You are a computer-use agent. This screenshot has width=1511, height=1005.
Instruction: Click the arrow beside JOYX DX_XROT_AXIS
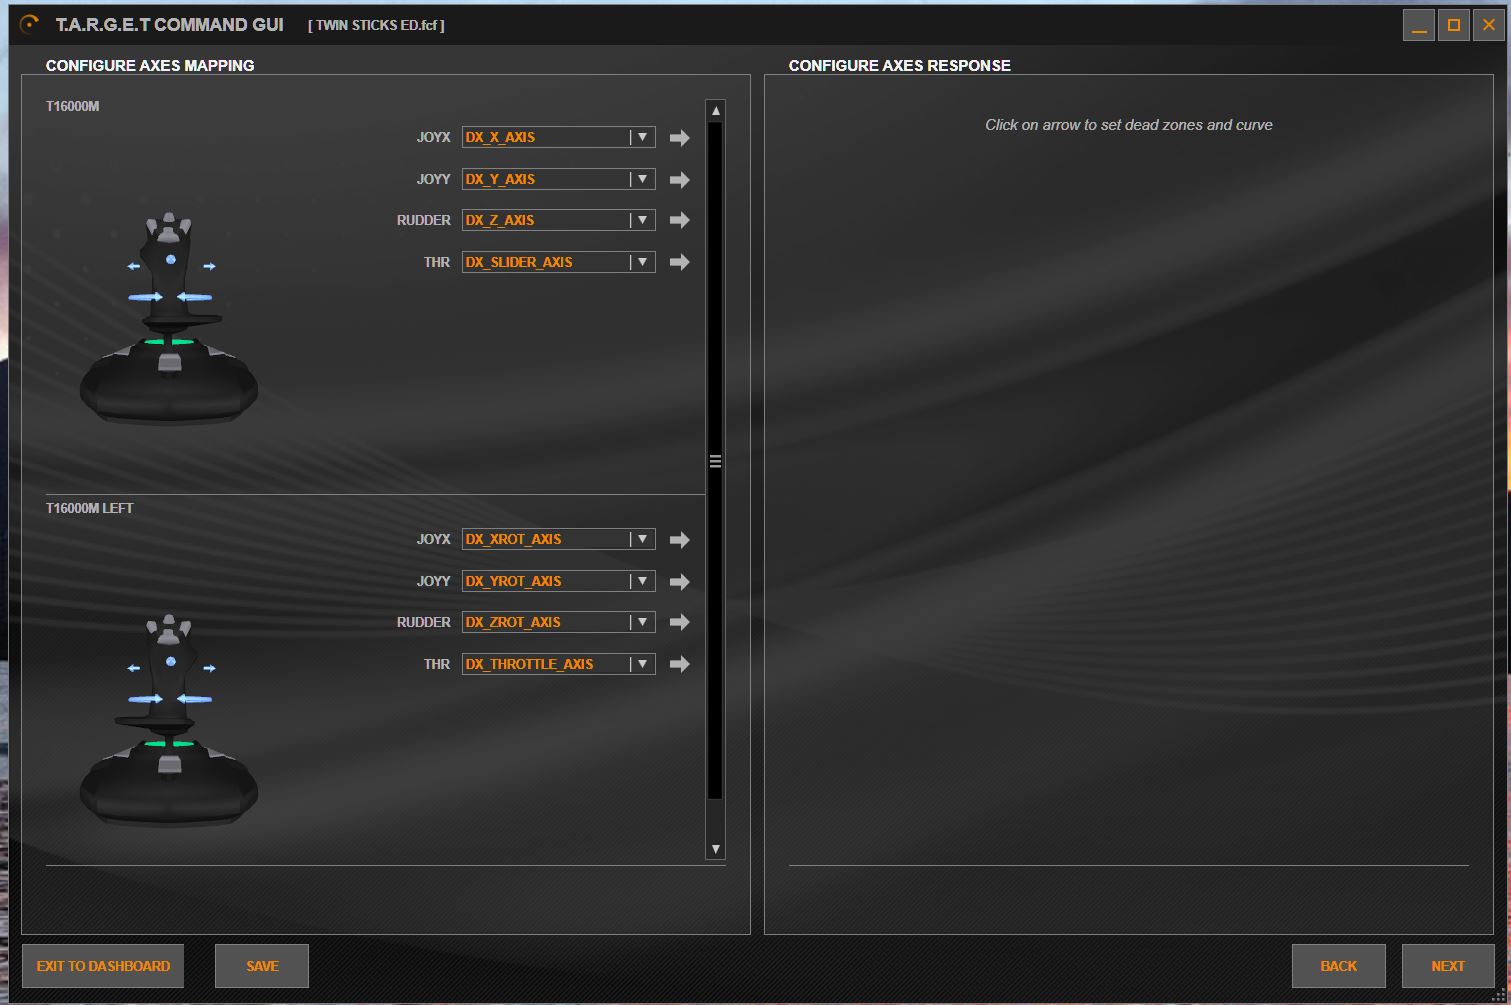pos(680,540)
